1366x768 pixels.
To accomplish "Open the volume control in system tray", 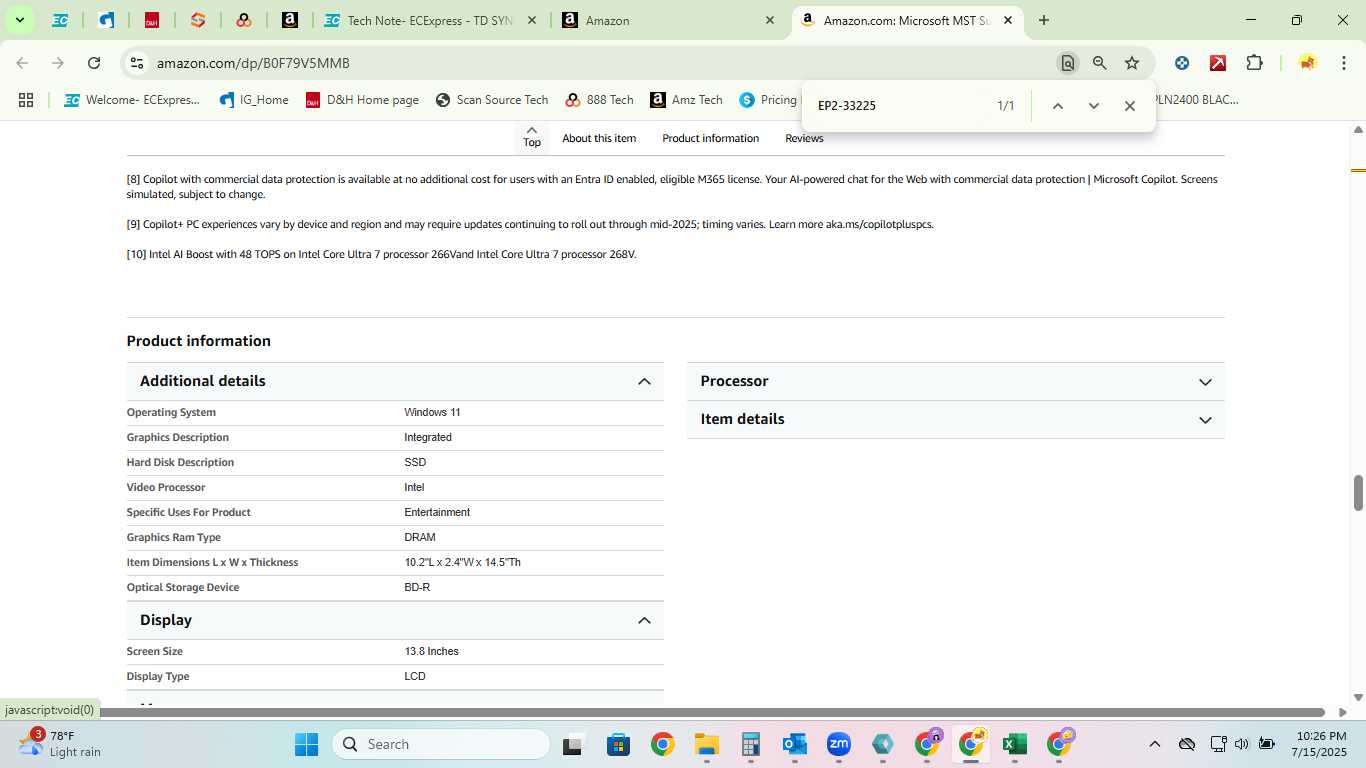I will pyautogui.click(x=1242, y=744).
